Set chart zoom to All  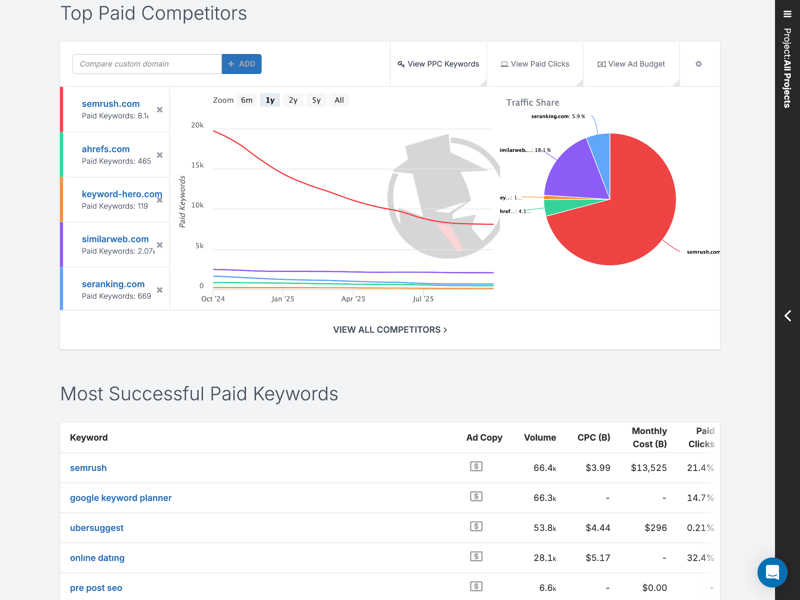(x=339, y=100)
